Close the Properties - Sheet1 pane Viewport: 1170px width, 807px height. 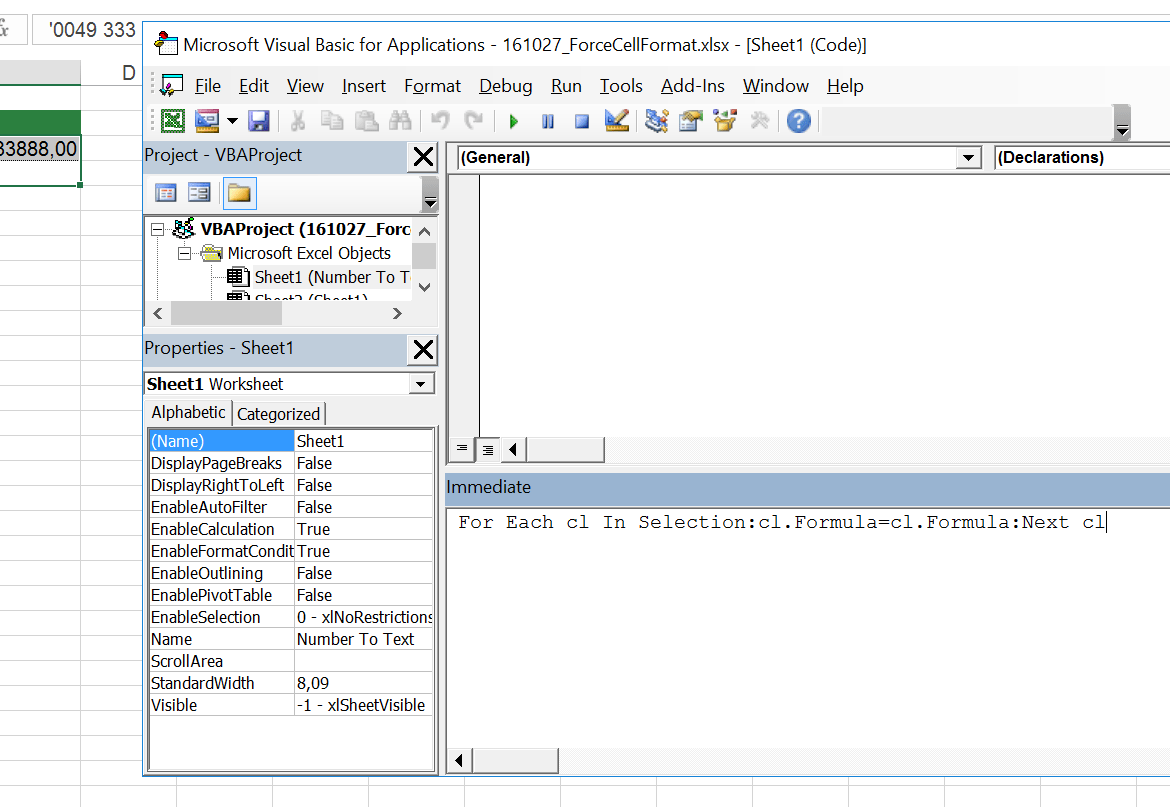point(423,349)
